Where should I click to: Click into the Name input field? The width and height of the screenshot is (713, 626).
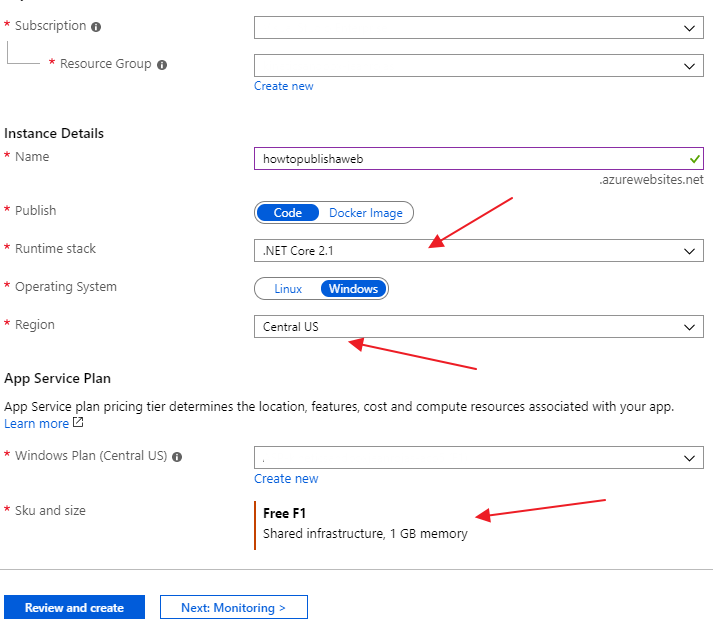click(x=470, y=159)
